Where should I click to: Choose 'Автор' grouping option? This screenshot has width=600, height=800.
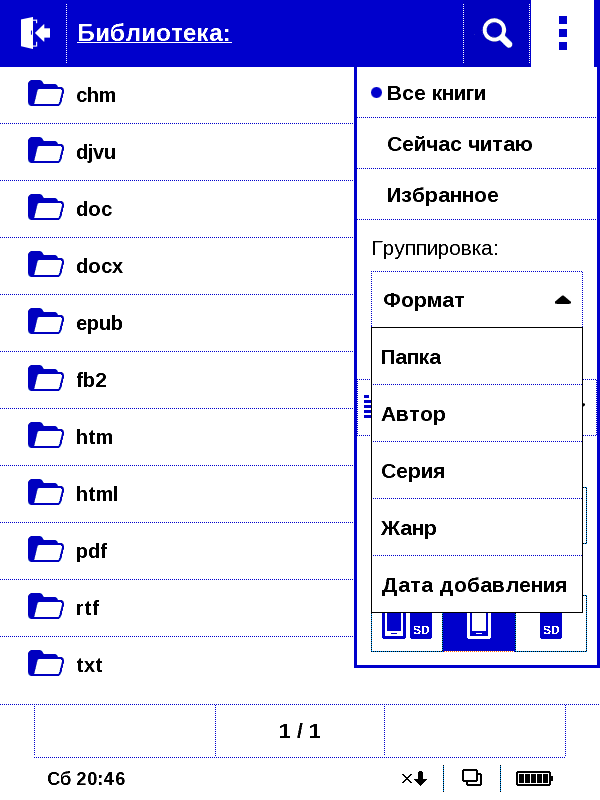pyautogui.click(x=477, y=414)
